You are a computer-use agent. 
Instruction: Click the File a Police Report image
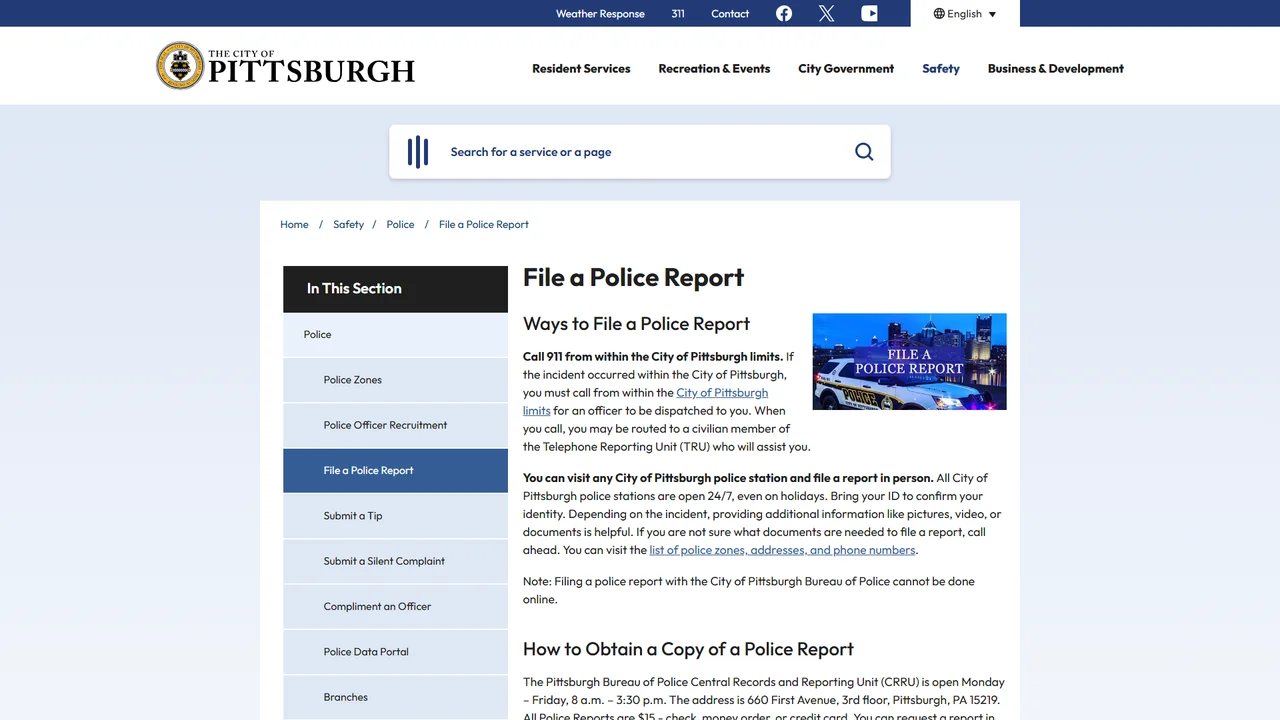tap(909, 361)
